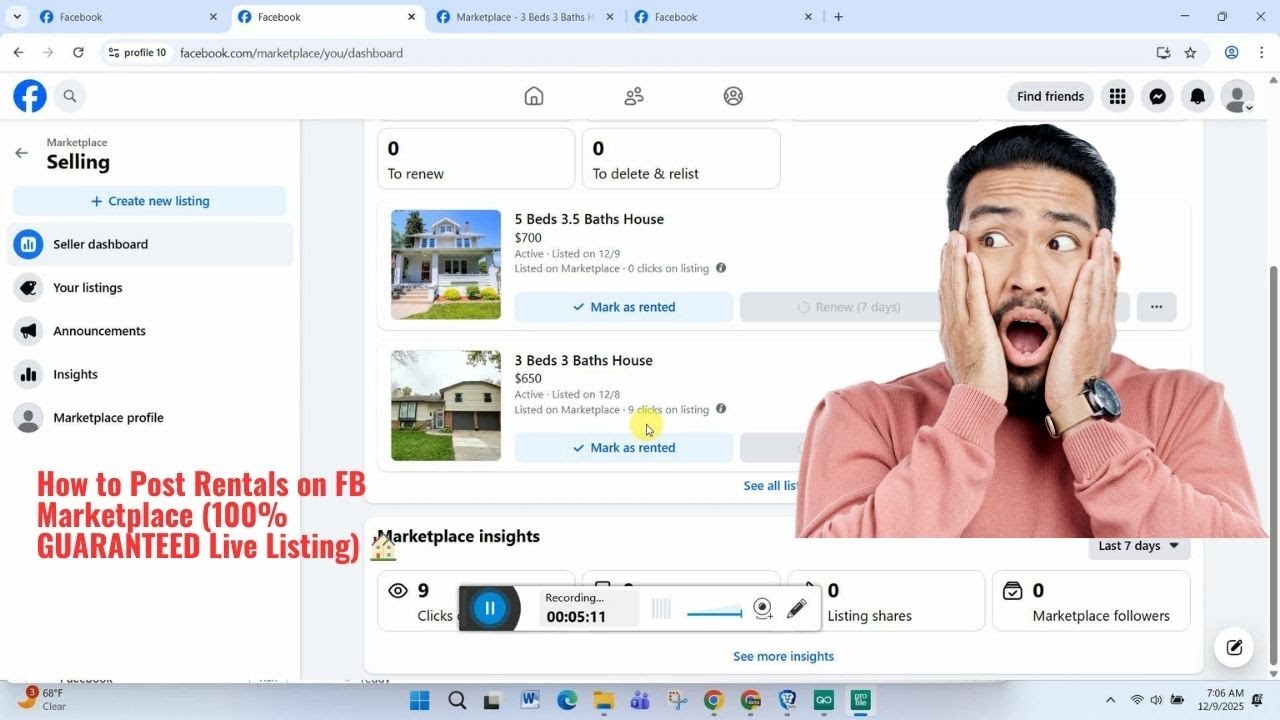Image resolution: width=1280 pixels, height=720 pixels.
Task: Open Microsoft Word from taskbar
Action: pyautogui.click(x=530, y=700)
